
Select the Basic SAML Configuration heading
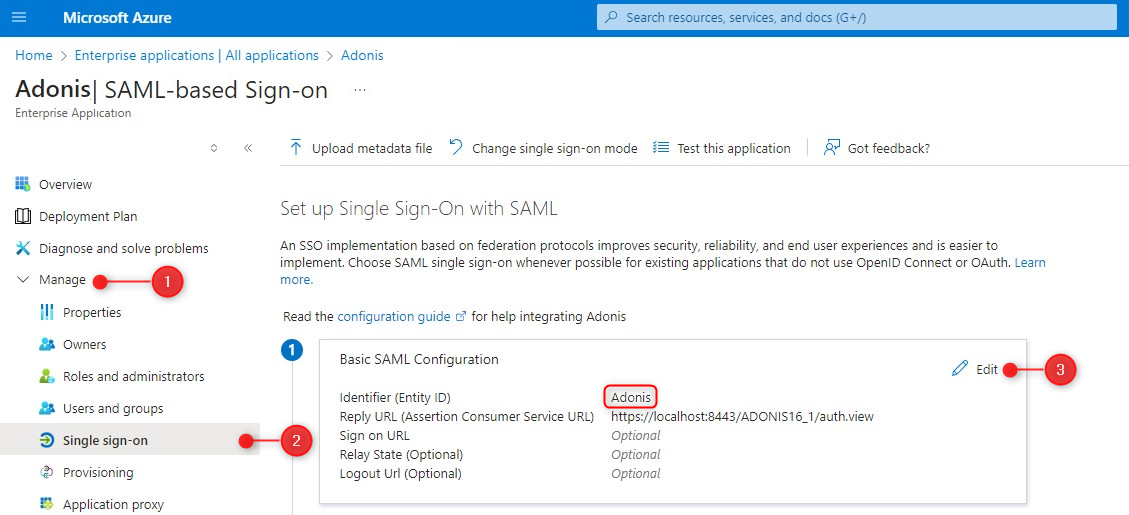tap(418, 359)
